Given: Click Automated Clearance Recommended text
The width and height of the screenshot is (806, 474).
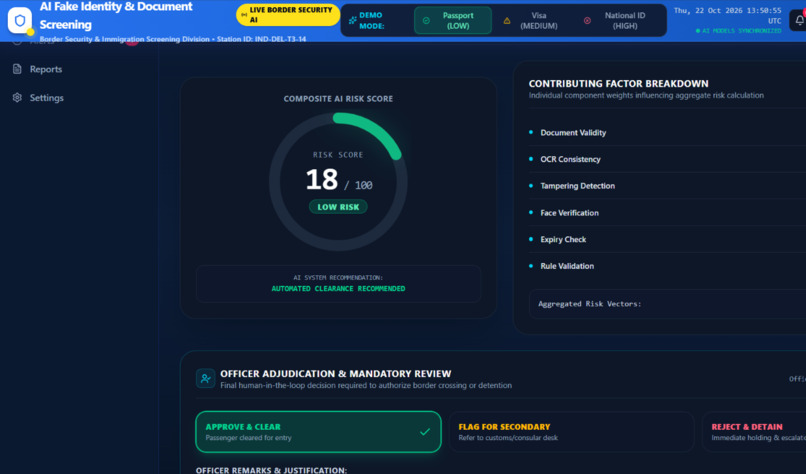Looking at the screenshot, I should (338, 288).
